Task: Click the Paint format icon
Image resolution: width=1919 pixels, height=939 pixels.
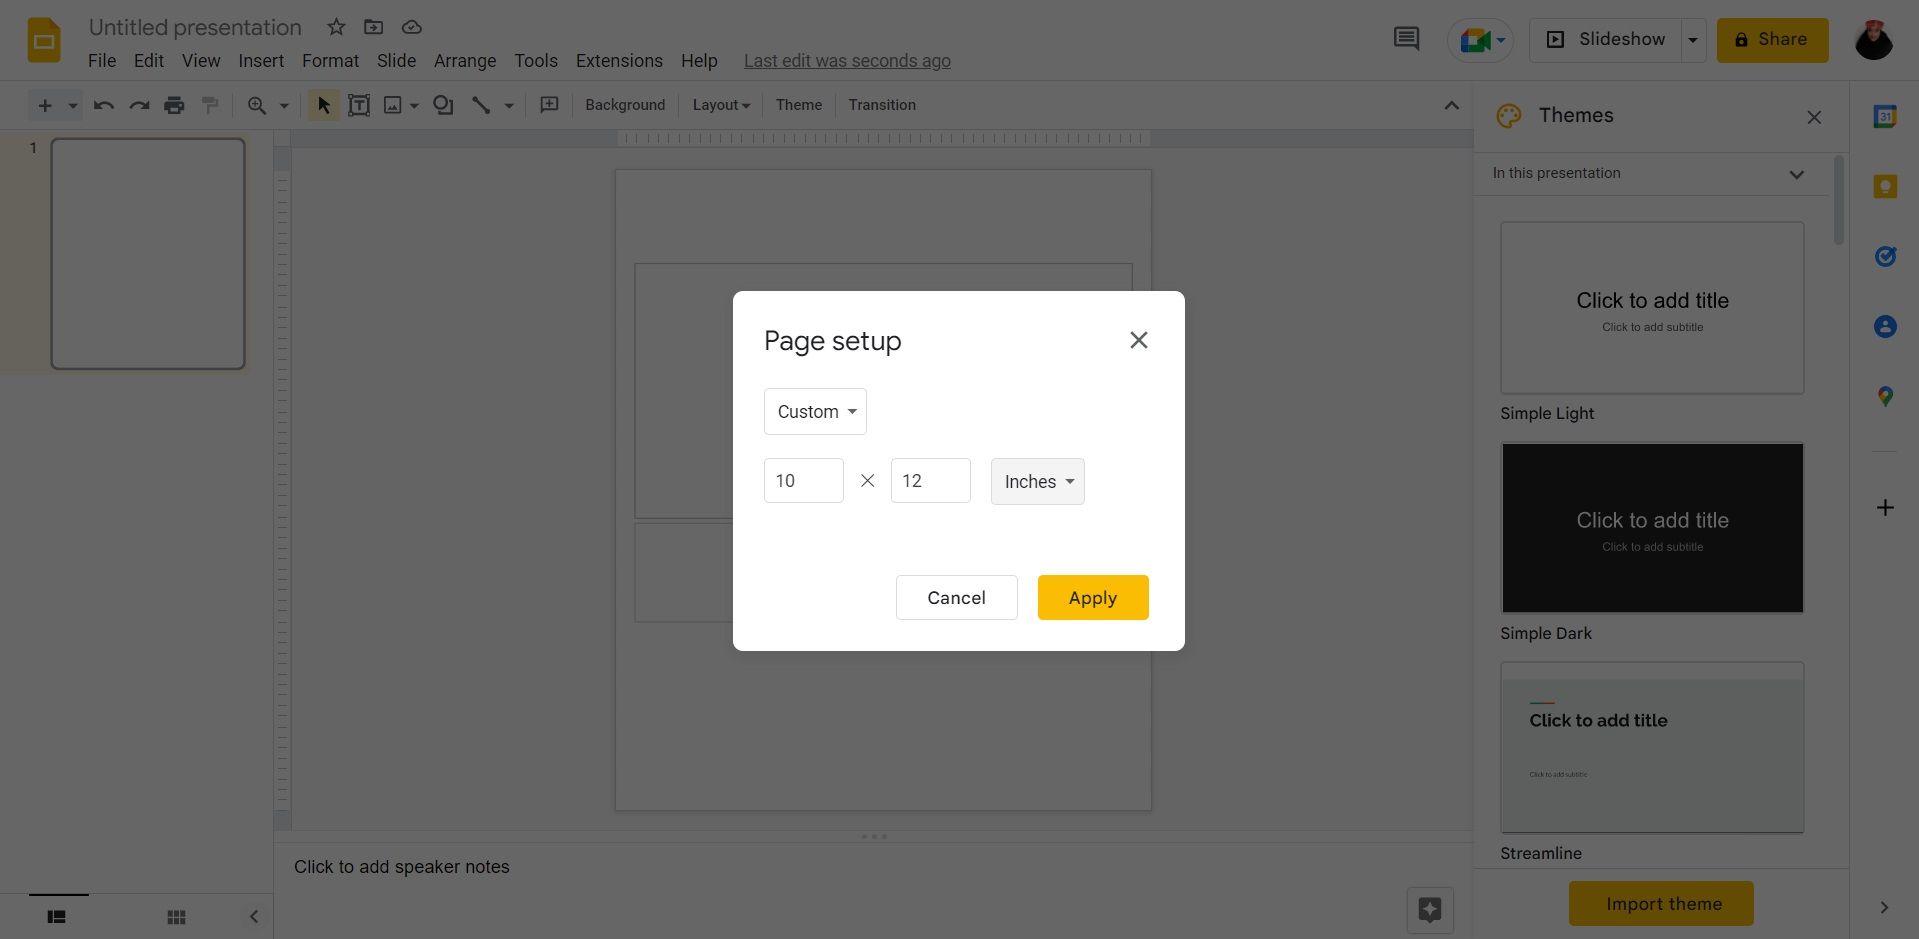Action: point(210,105)
